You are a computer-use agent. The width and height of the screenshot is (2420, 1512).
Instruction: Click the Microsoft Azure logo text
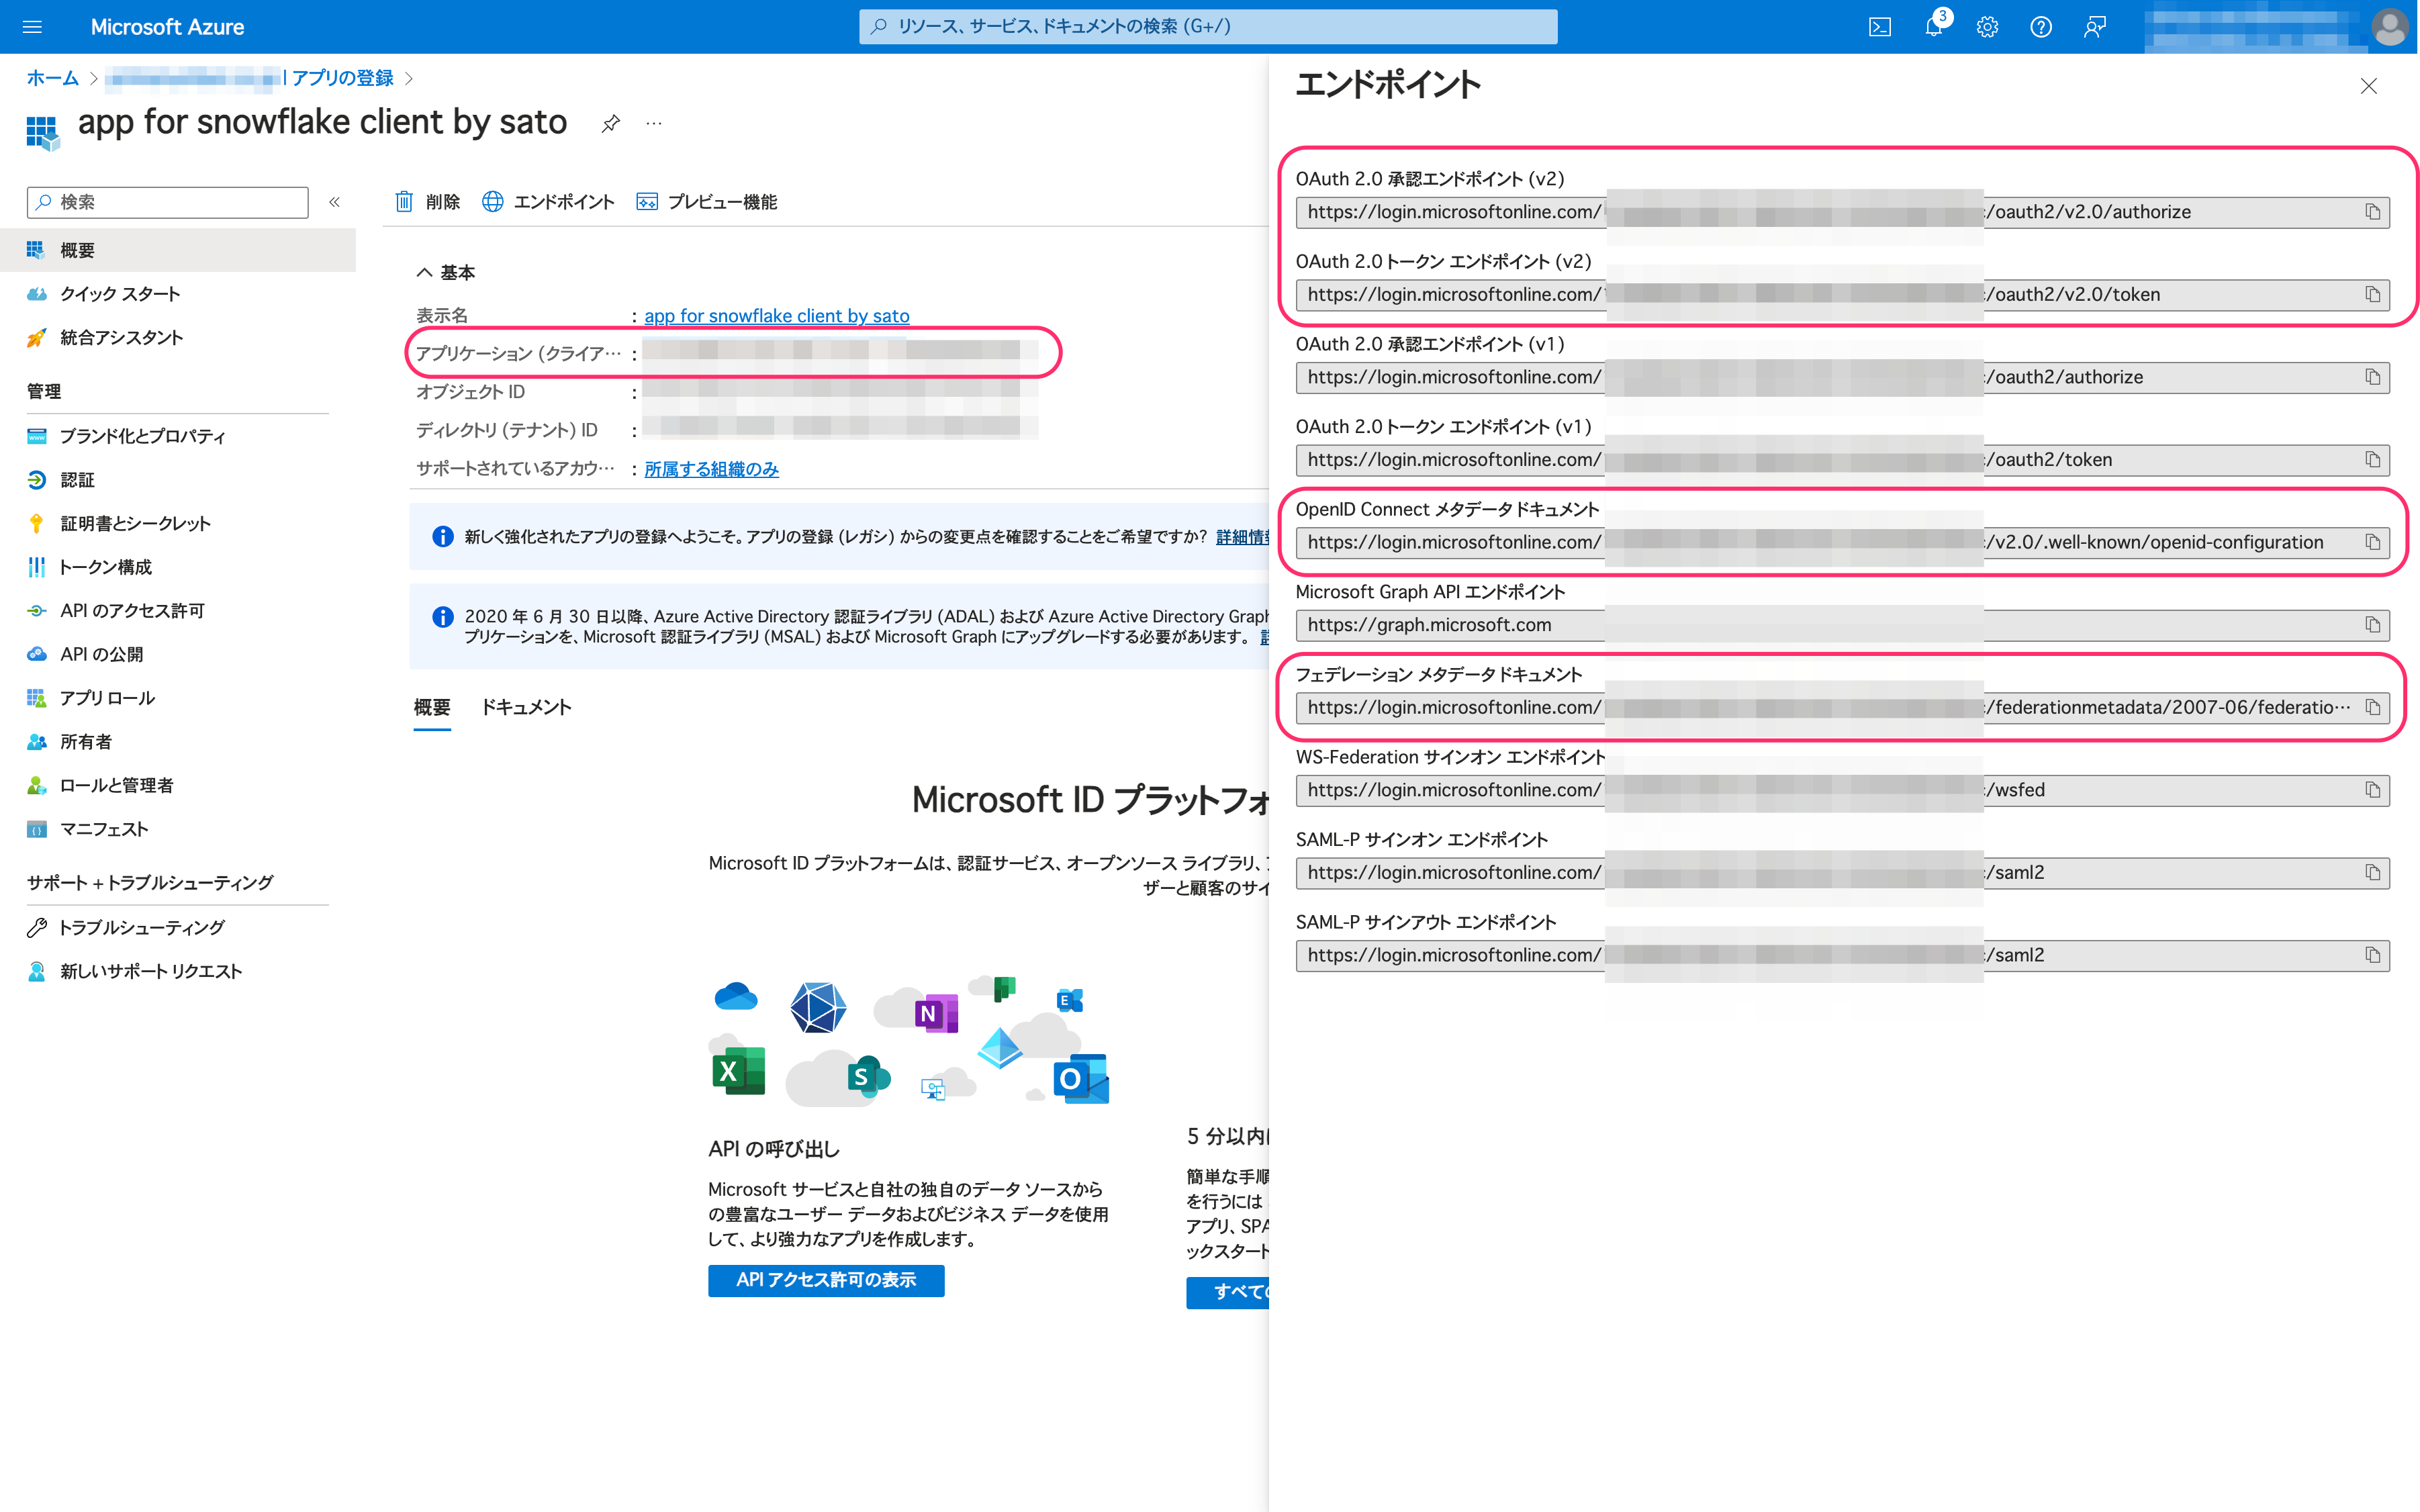167,27
